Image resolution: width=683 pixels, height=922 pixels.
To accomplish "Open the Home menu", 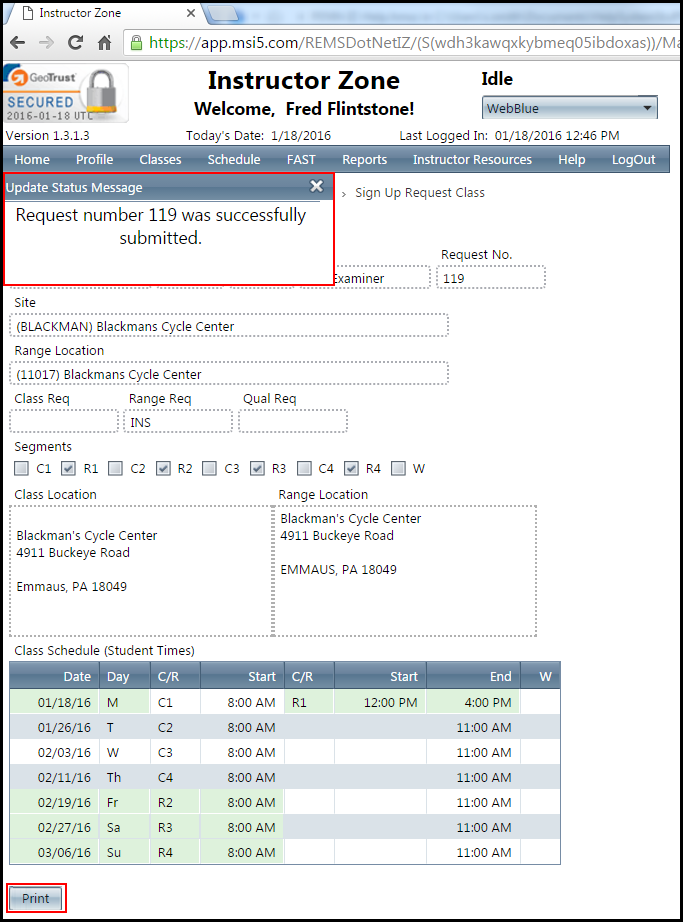I will (x=32, y=159).
